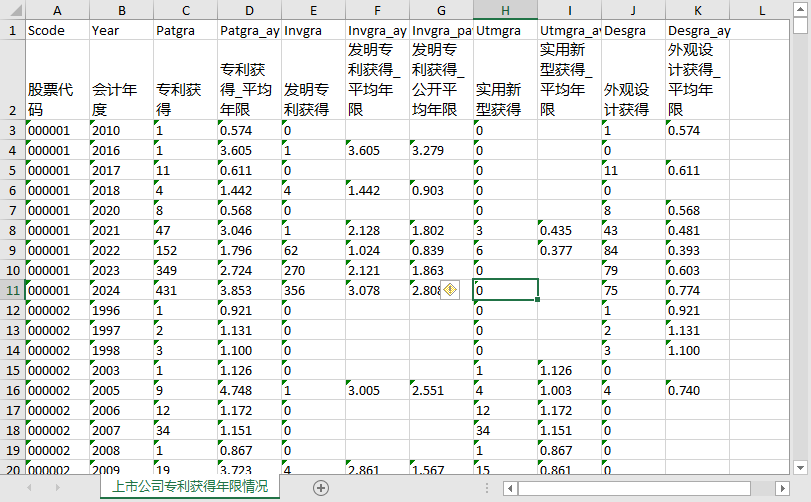
Task: Click the 实用新型获得 label cell
Action: [x=505, y=80]
